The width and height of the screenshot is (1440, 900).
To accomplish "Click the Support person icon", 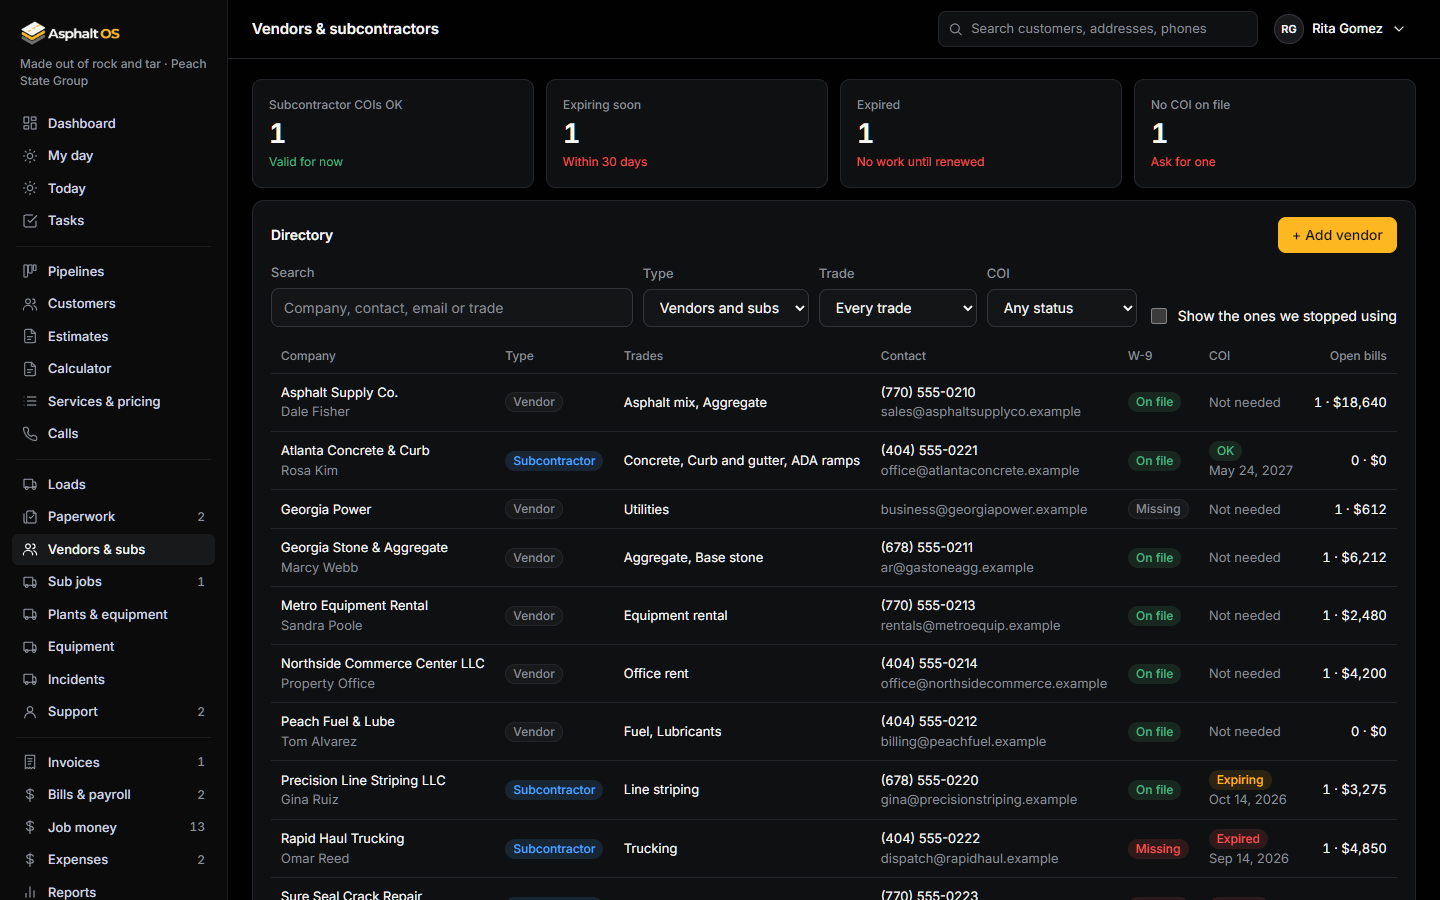I will tap(30, 712).
